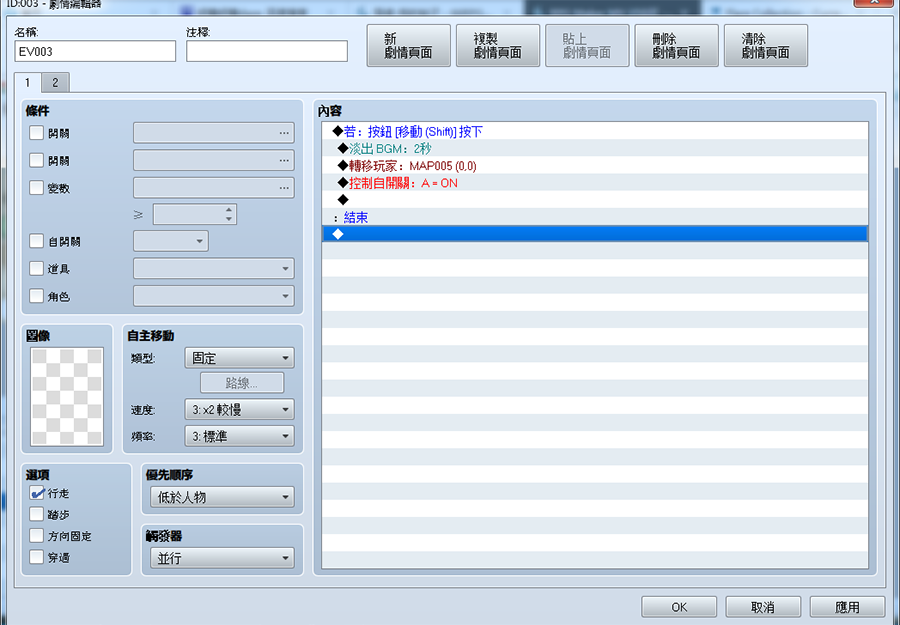Open the second 開關 selector ellipsis field
Screen dimensions: 900x625
[x=214, y=160]
